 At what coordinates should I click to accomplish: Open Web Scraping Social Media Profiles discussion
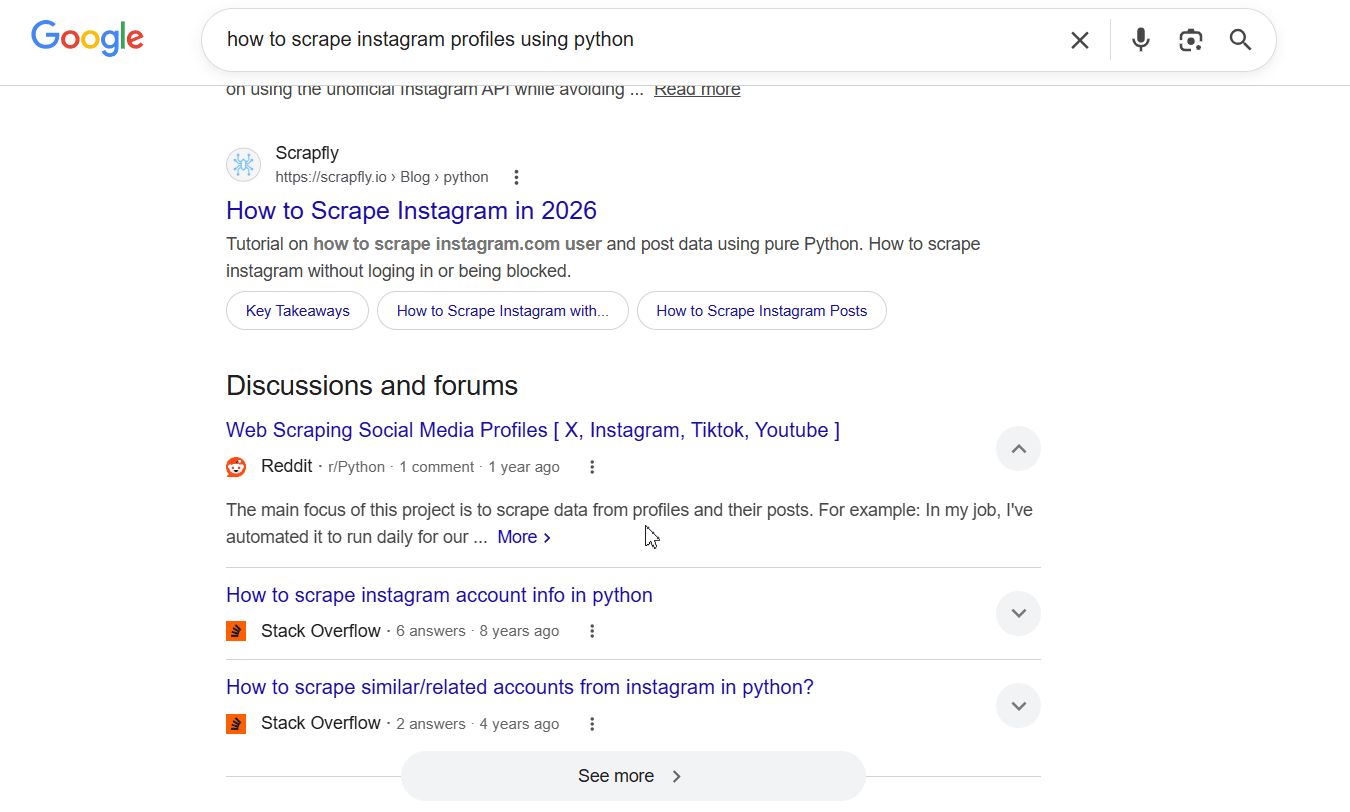click(x=533, y=430)
